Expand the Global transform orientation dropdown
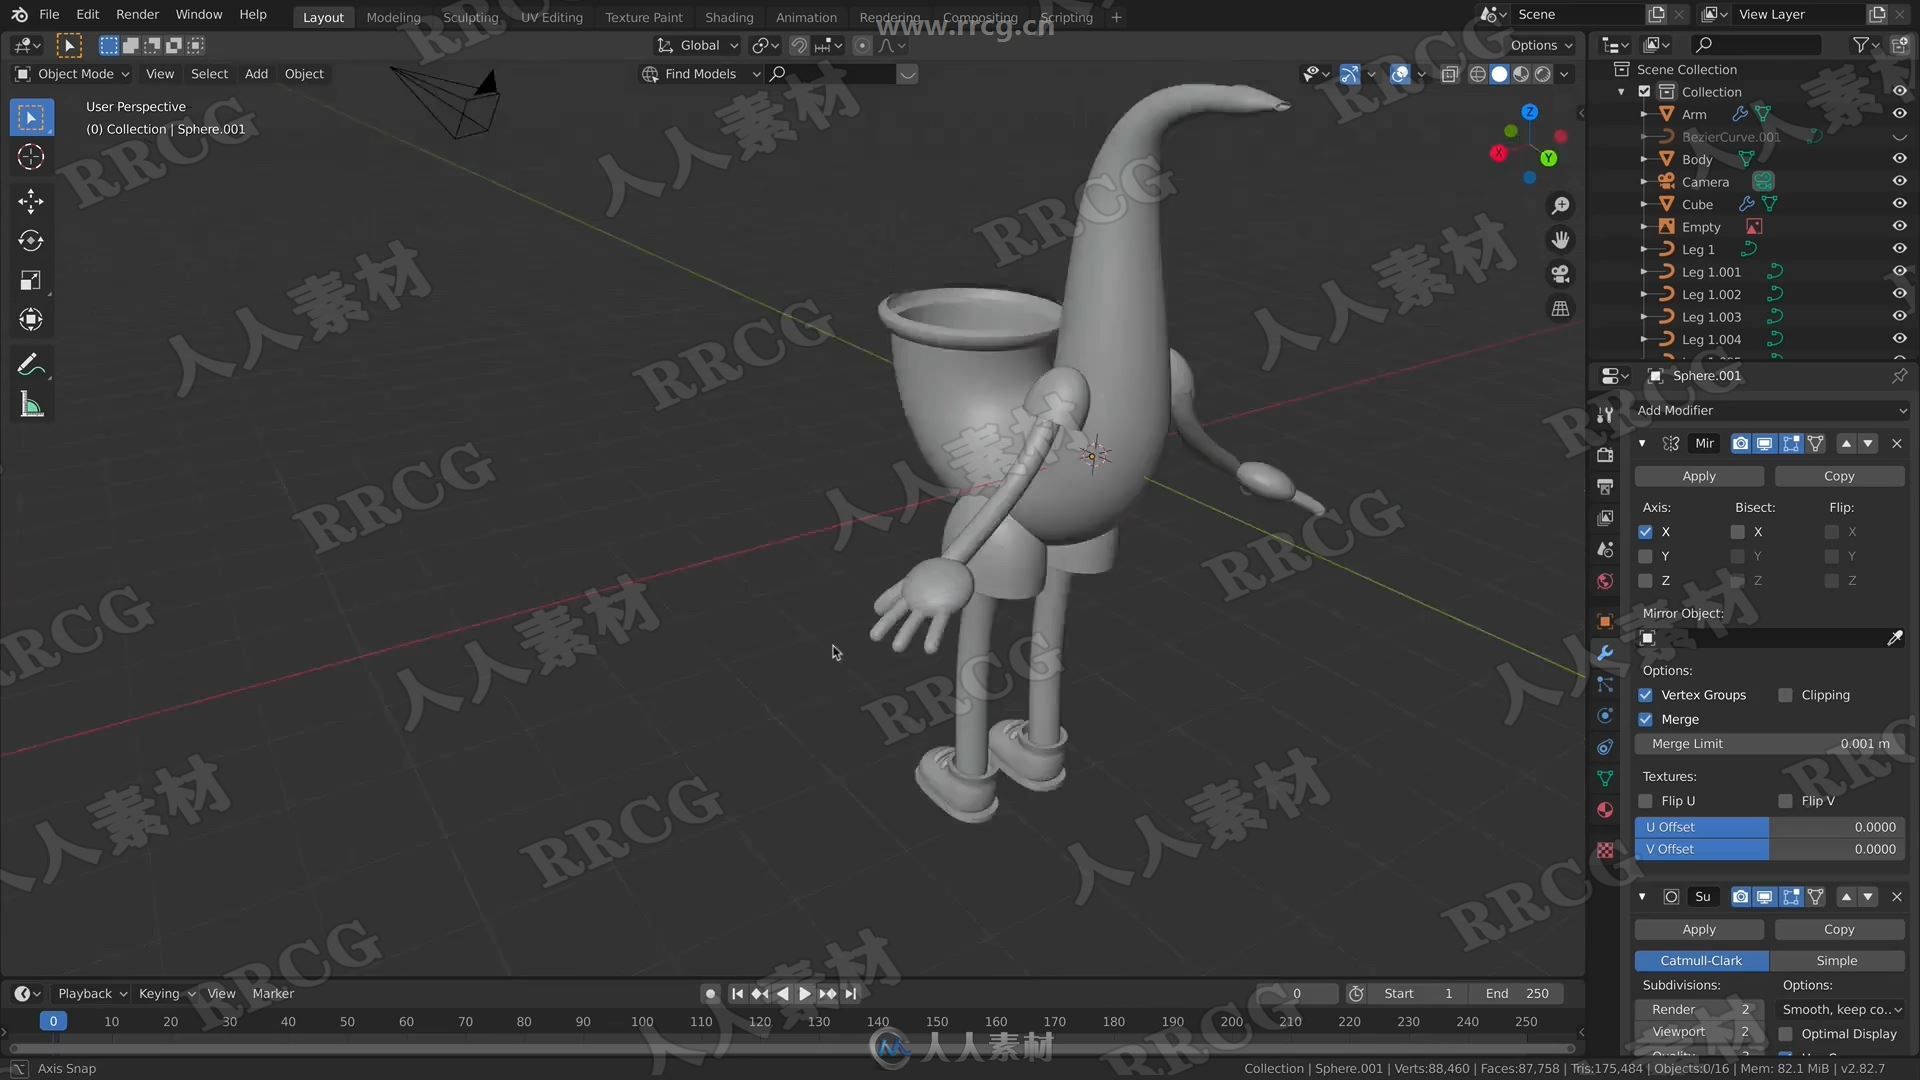Screen dimensions: 1920x1080 pos(732,44)
